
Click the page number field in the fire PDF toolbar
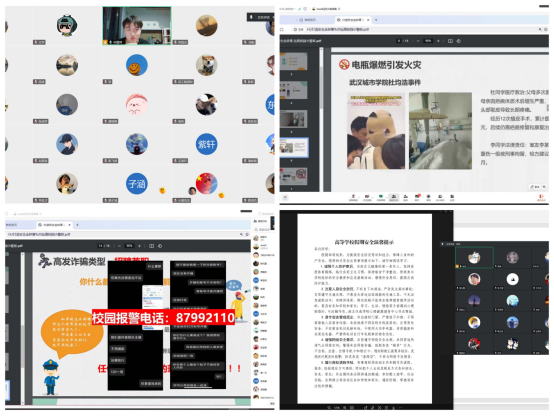[399, 41]
